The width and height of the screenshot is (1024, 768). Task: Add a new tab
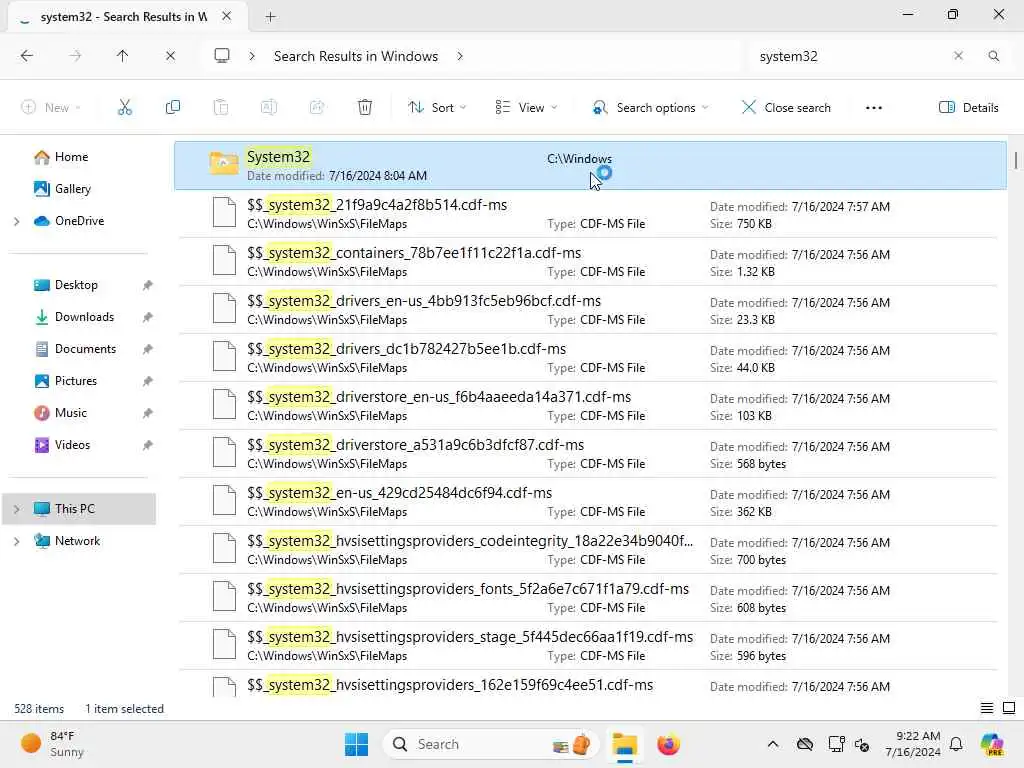pyautogui.click(x=270, y=17)
